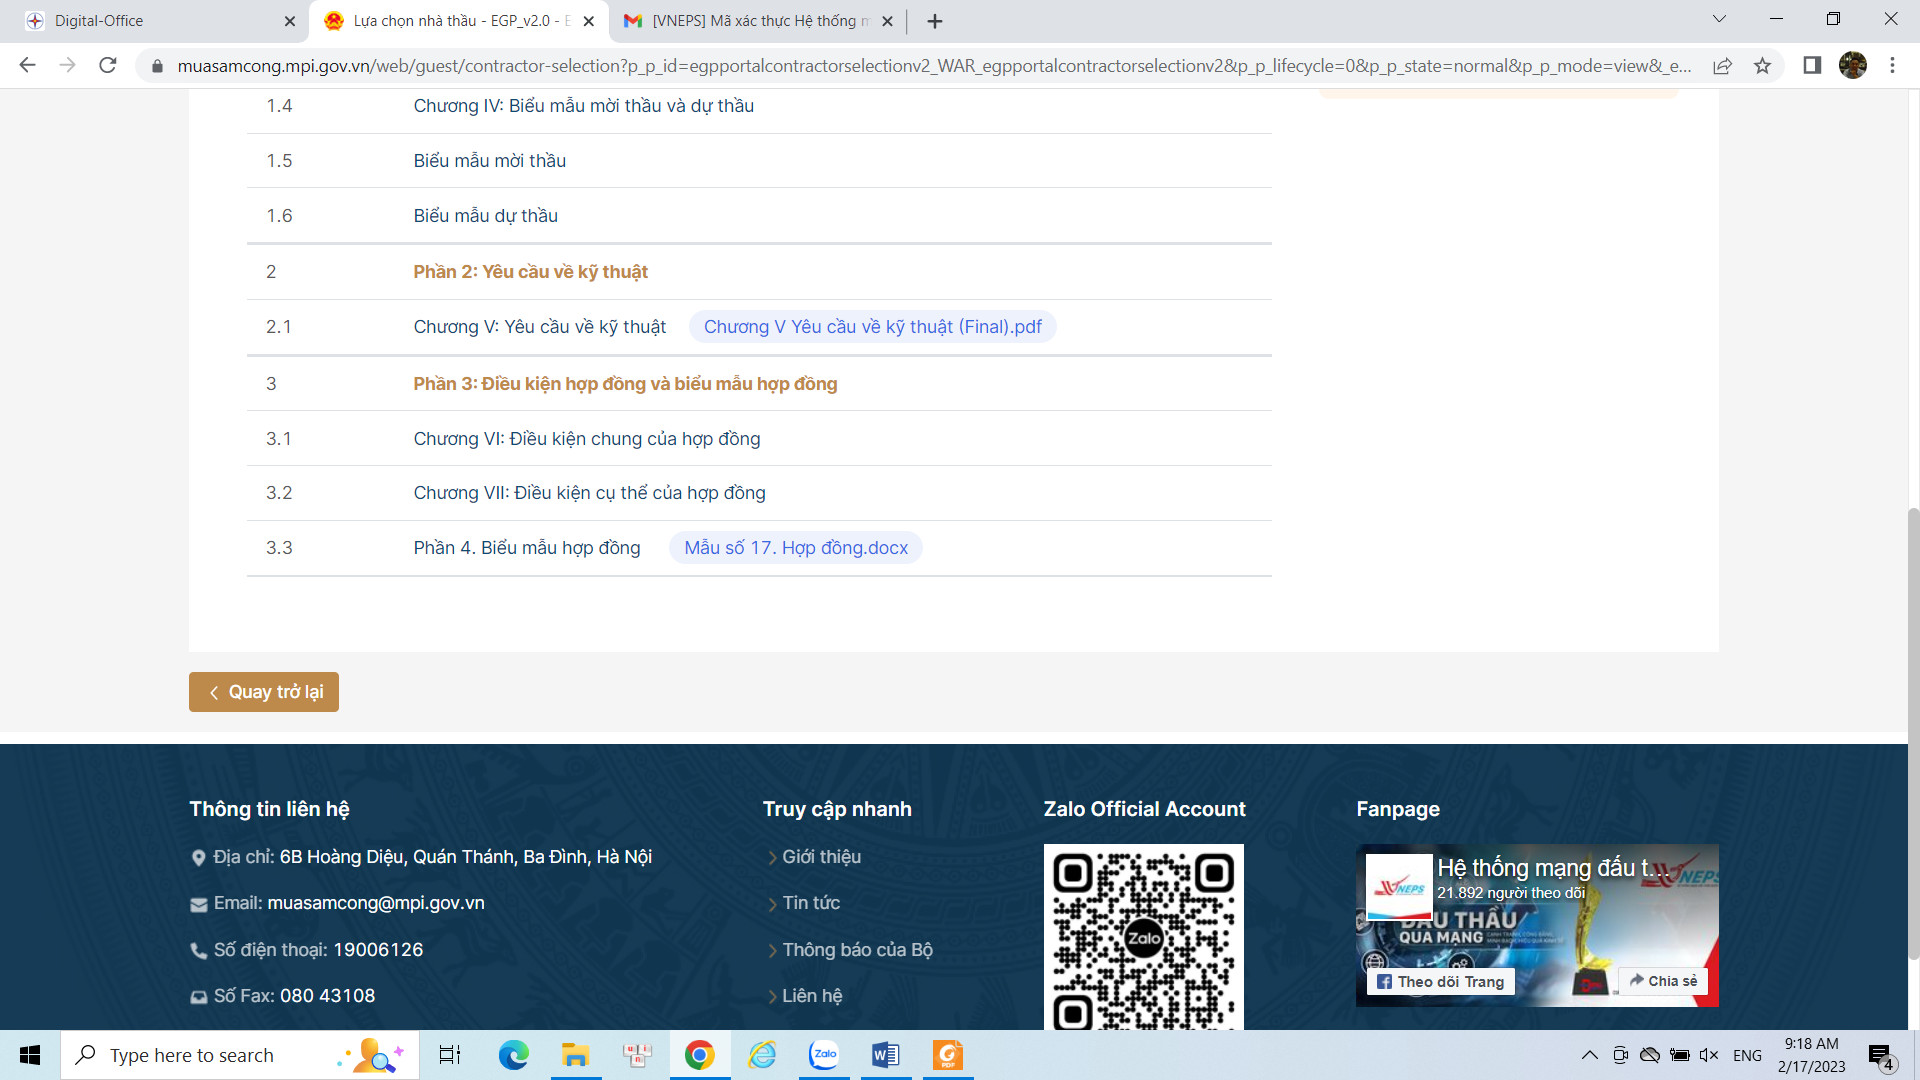Open the Chrome profile avatar
1920x1080 pixels.
tap(1852, 66)
